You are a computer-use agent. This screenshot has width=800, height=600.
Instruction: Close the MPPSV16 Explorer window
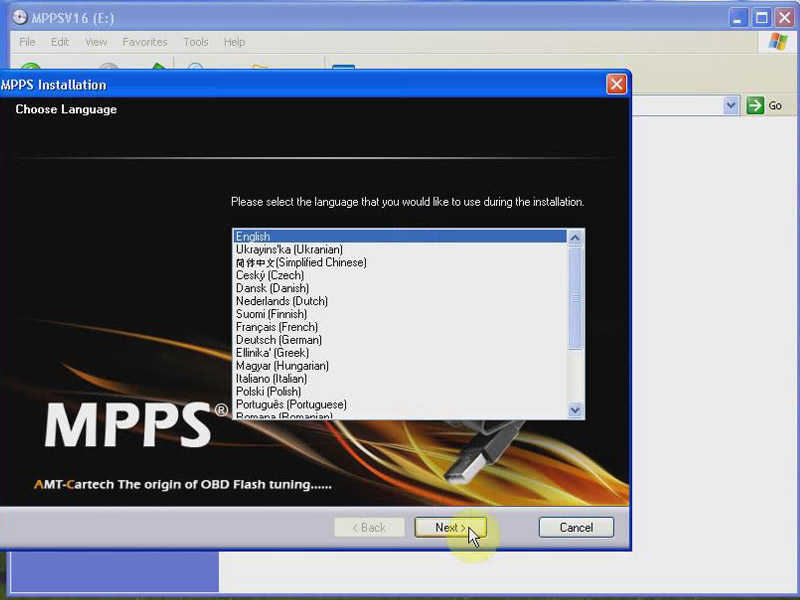point(785,18)
